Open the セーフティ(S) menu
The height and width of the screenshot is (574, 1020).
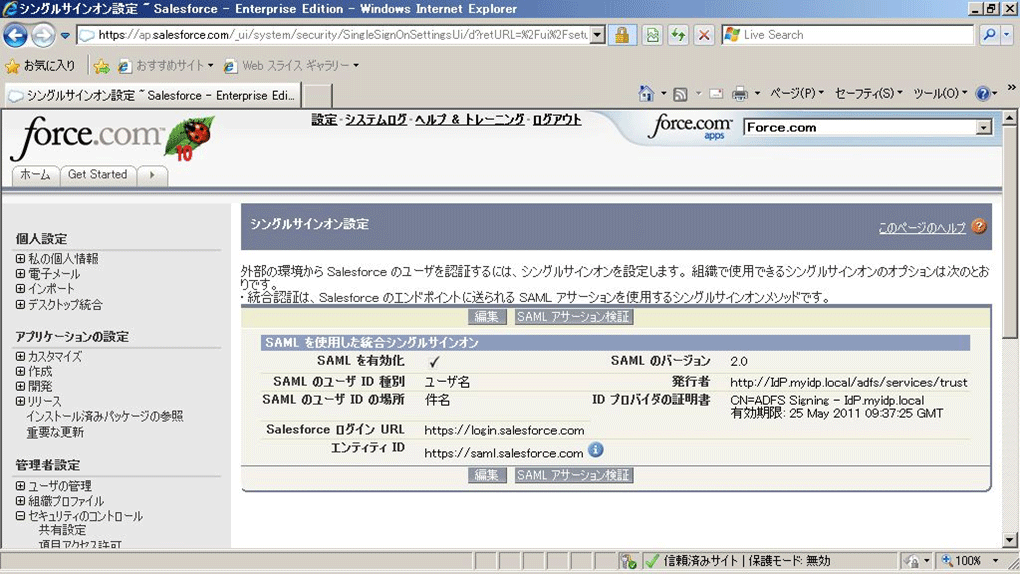tap(868, 94)
